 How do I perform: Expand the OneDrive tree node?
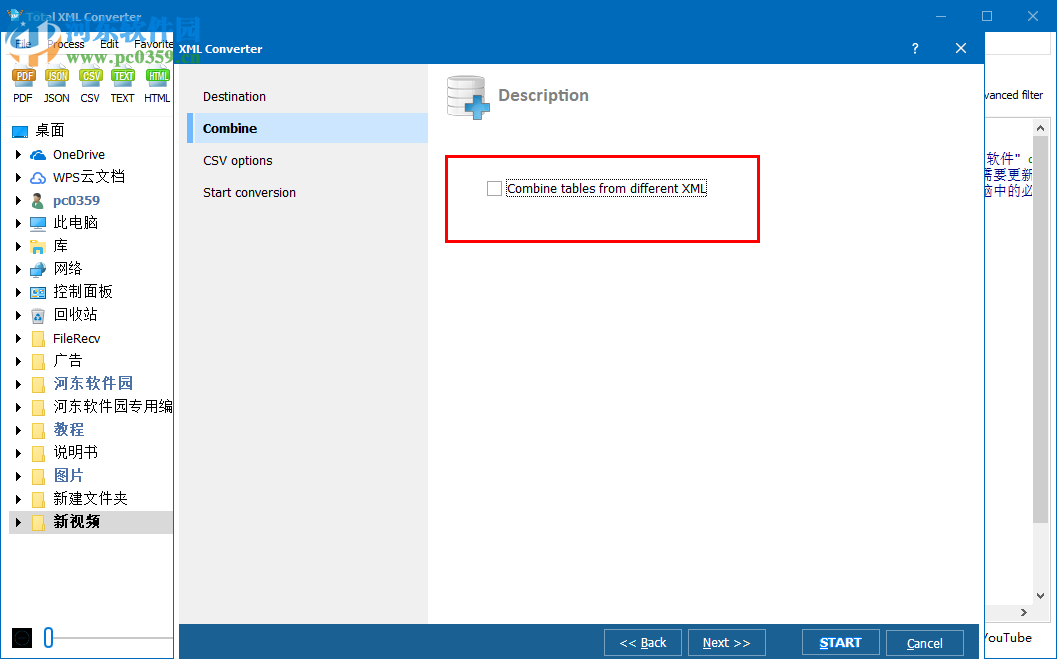(x=18, y=154)
